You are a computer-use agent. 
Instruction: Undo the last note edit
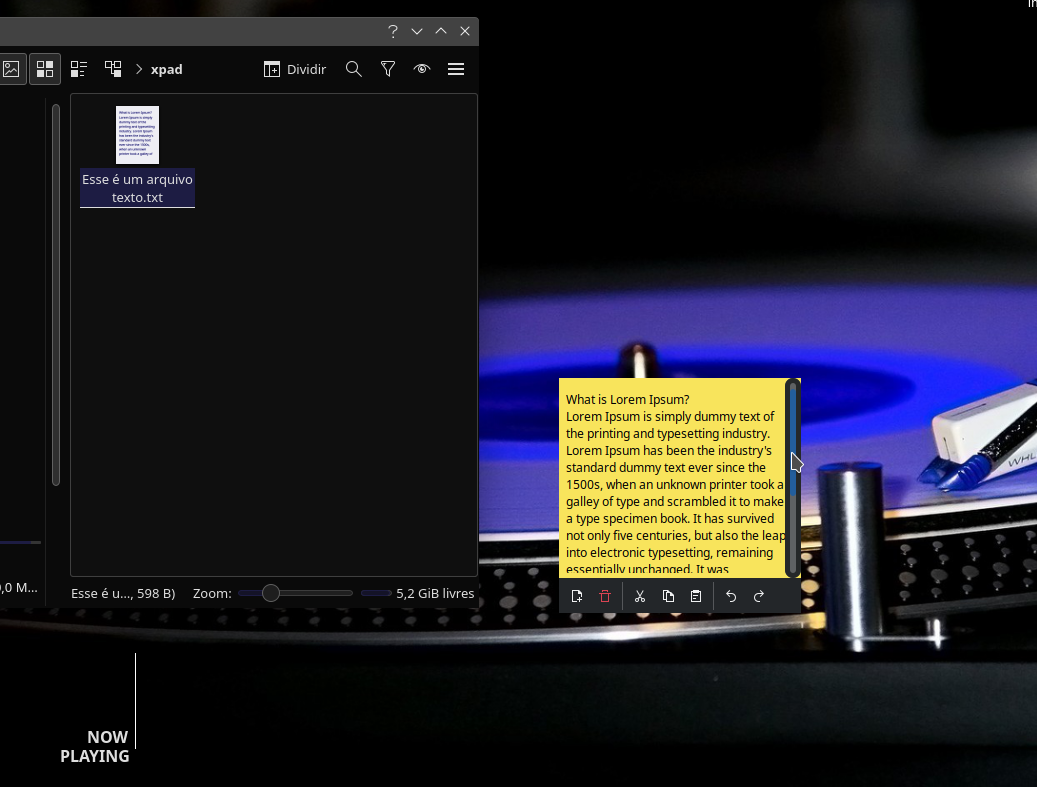click(x=730, y=595)
